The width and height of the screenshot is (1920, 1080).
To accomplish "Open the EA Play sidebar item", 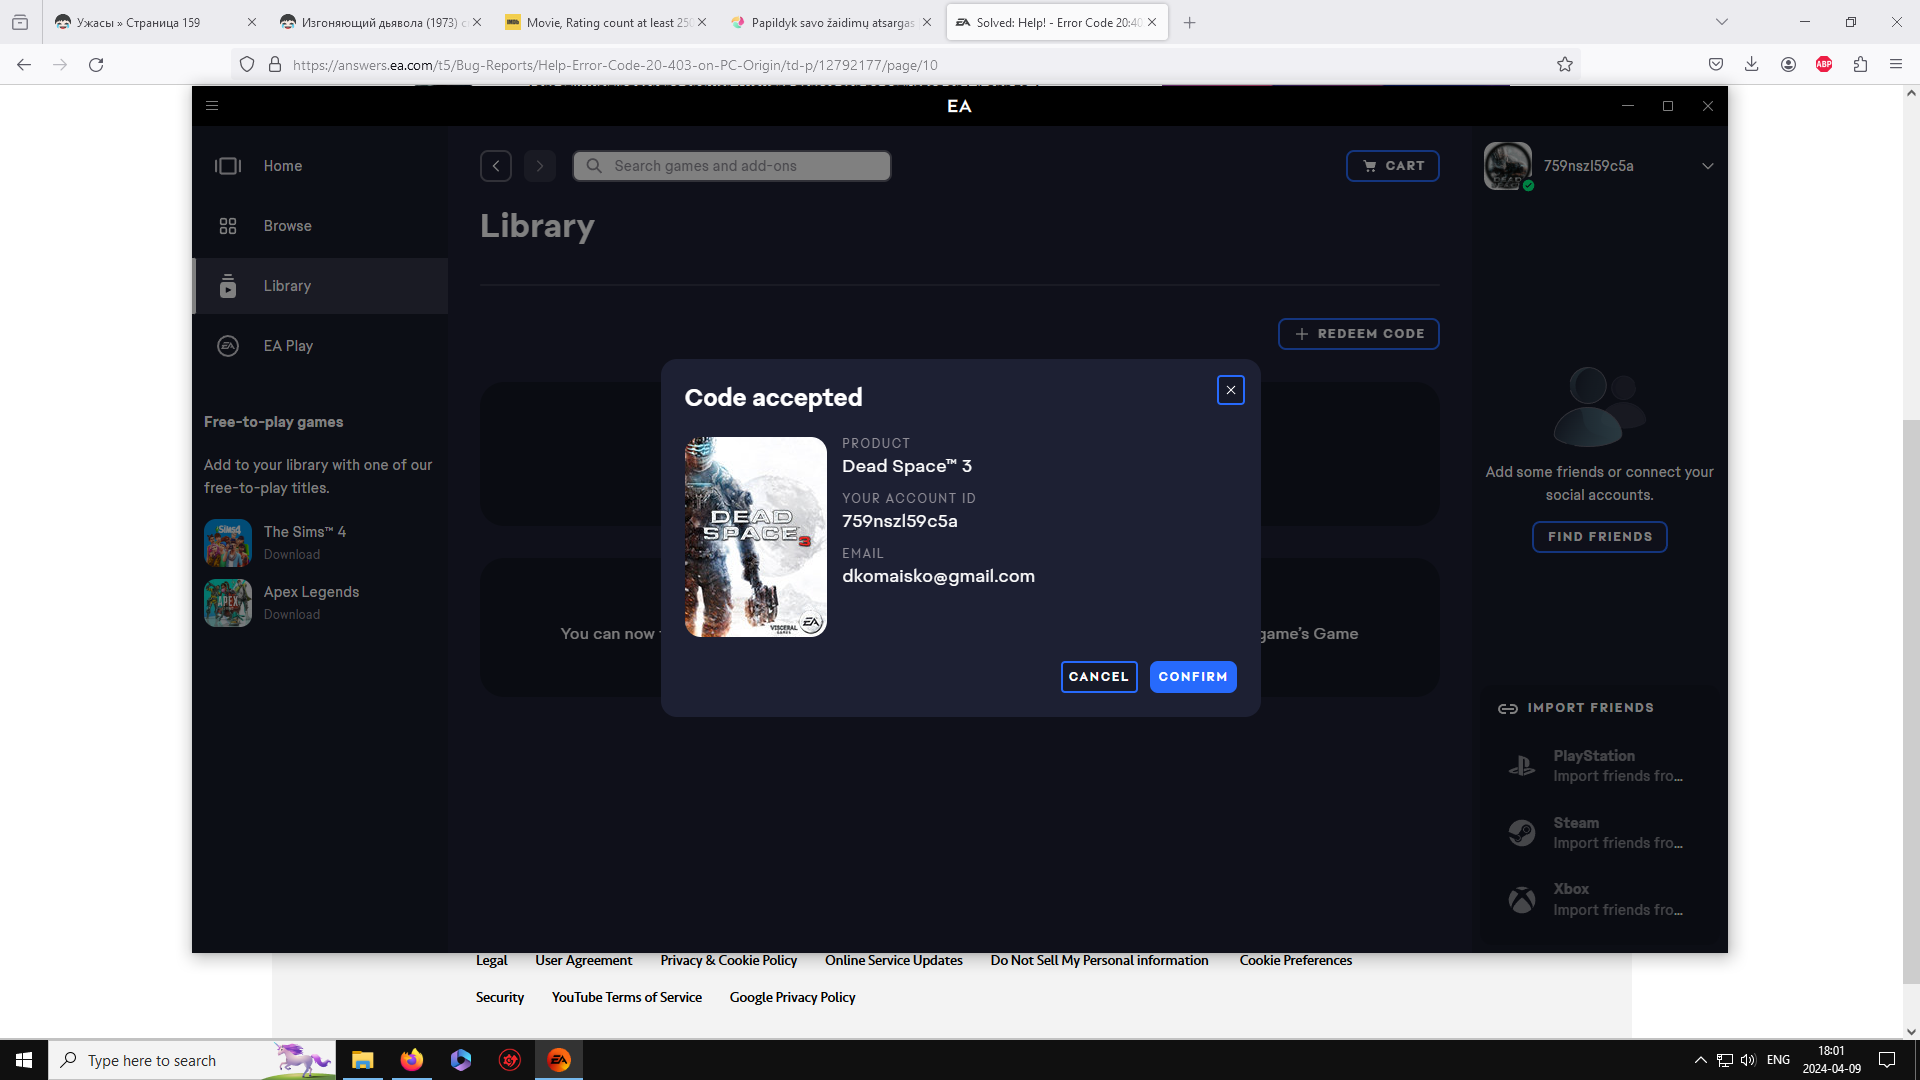I will click(x=288, y=346).
